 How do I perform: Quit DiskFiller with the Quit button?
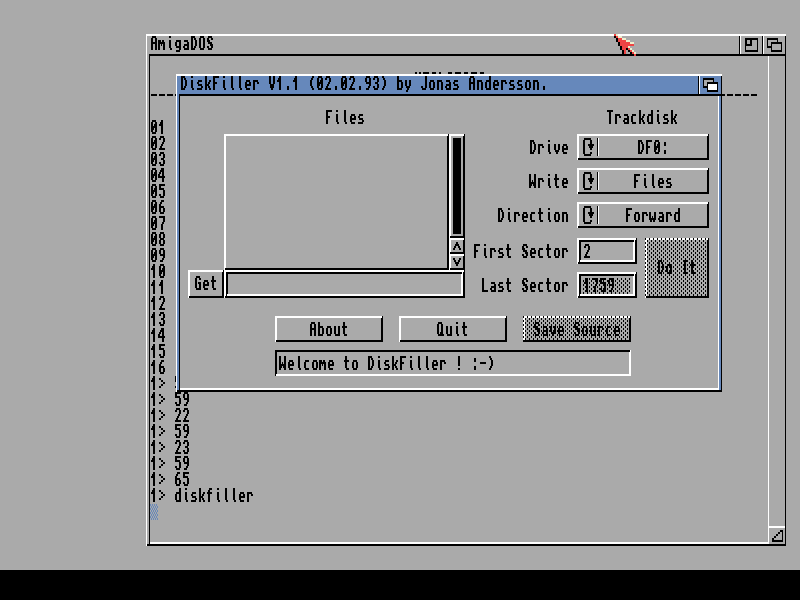[453, 329]
